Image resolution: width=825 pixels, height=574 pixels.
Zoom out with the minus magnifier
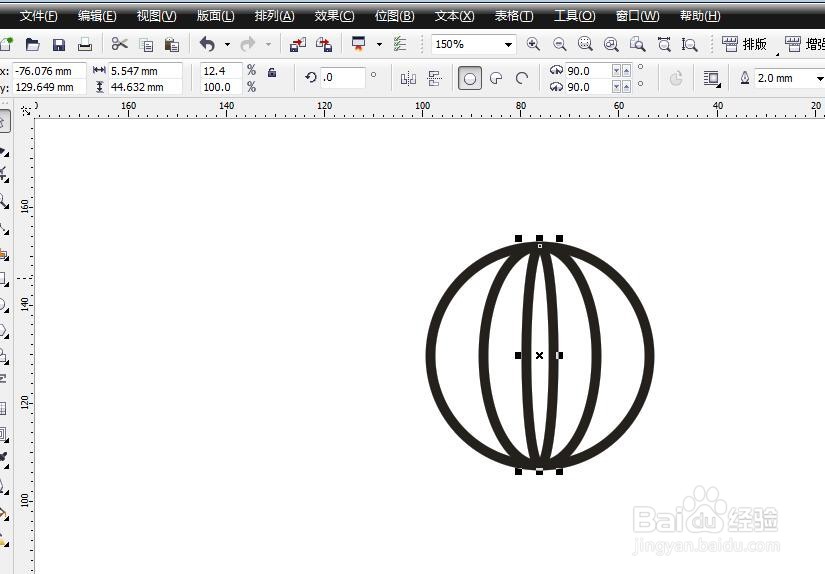click(559, 44)
